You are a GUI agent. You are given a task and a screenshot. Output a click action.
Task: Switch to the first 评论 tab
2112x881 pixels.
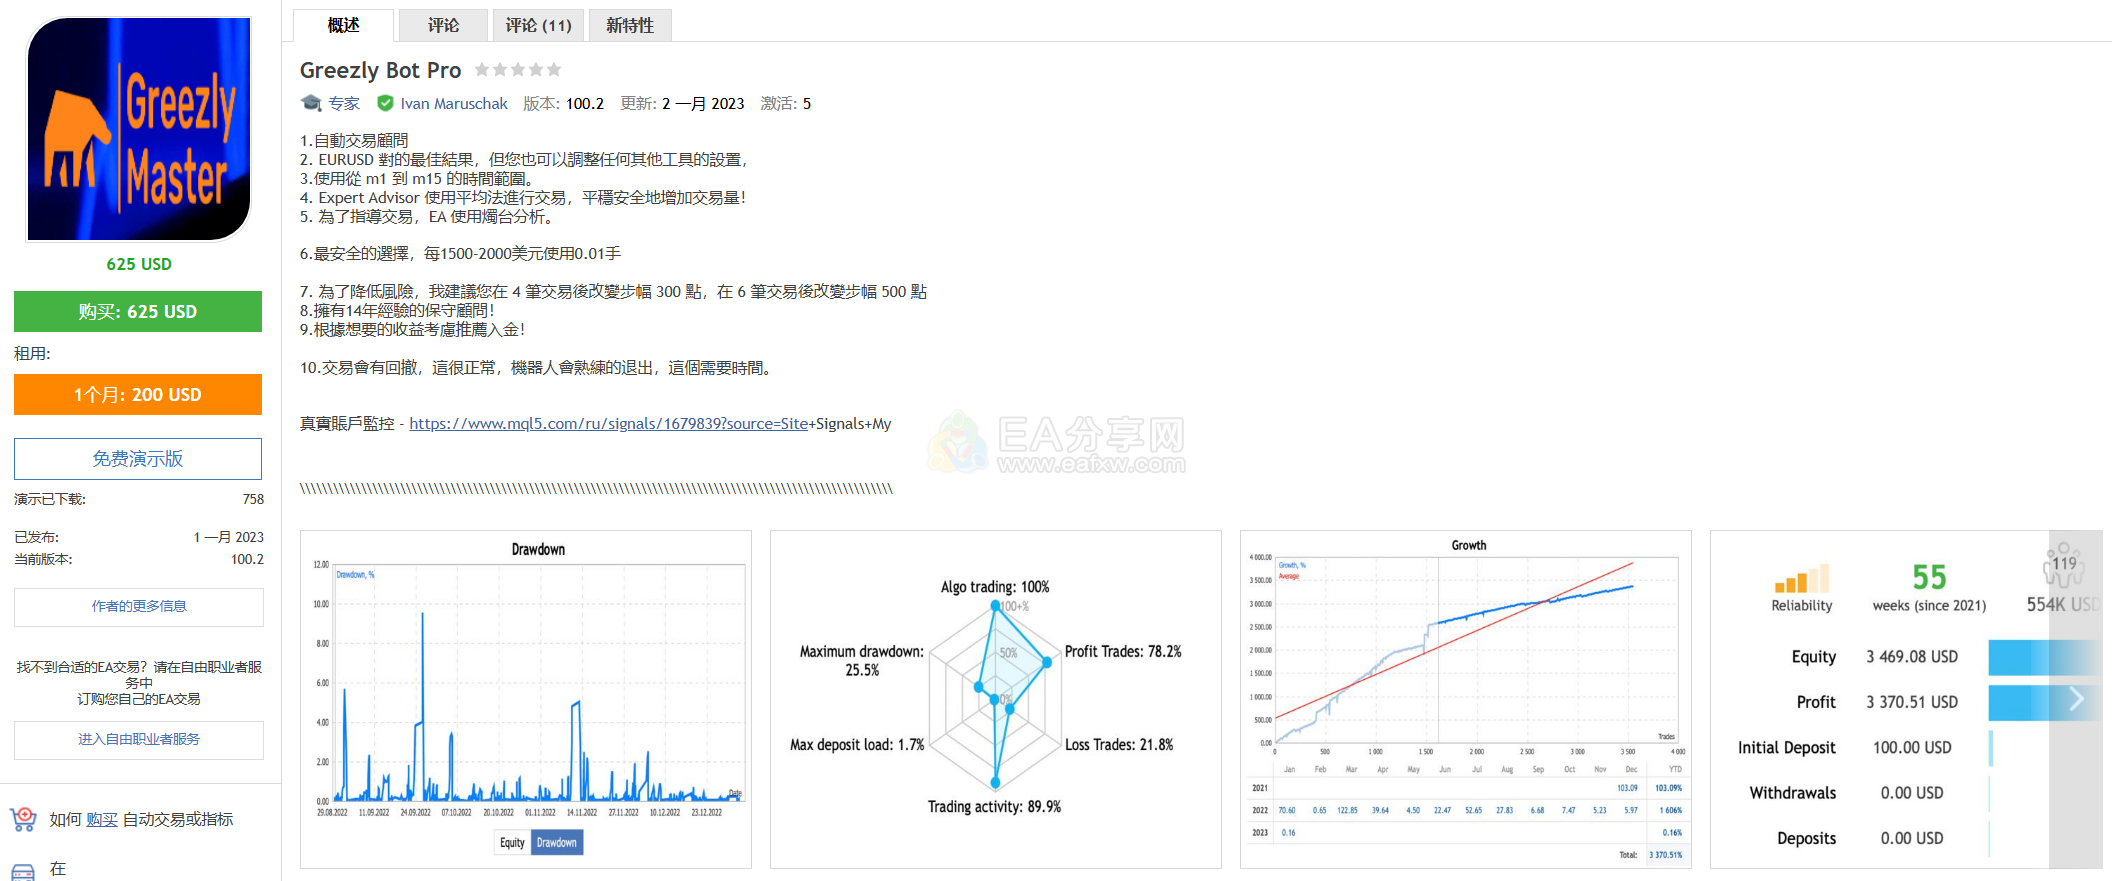tap(443, 25)
